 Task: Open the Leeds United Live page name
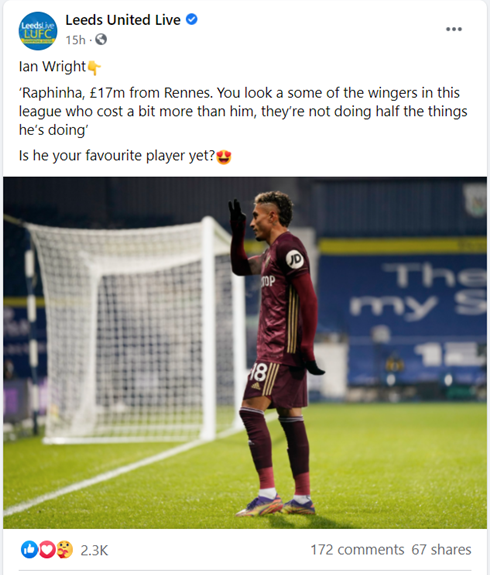tap(123, 20)
